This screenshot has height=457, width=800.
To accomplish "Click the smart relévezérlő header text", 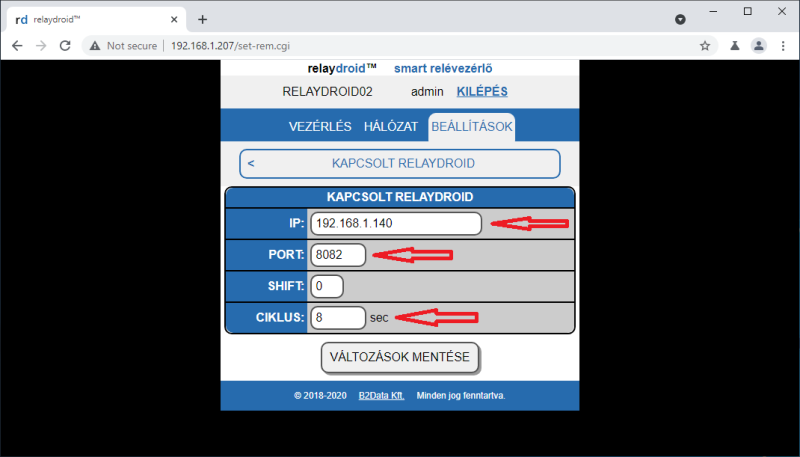I will 443,68.
